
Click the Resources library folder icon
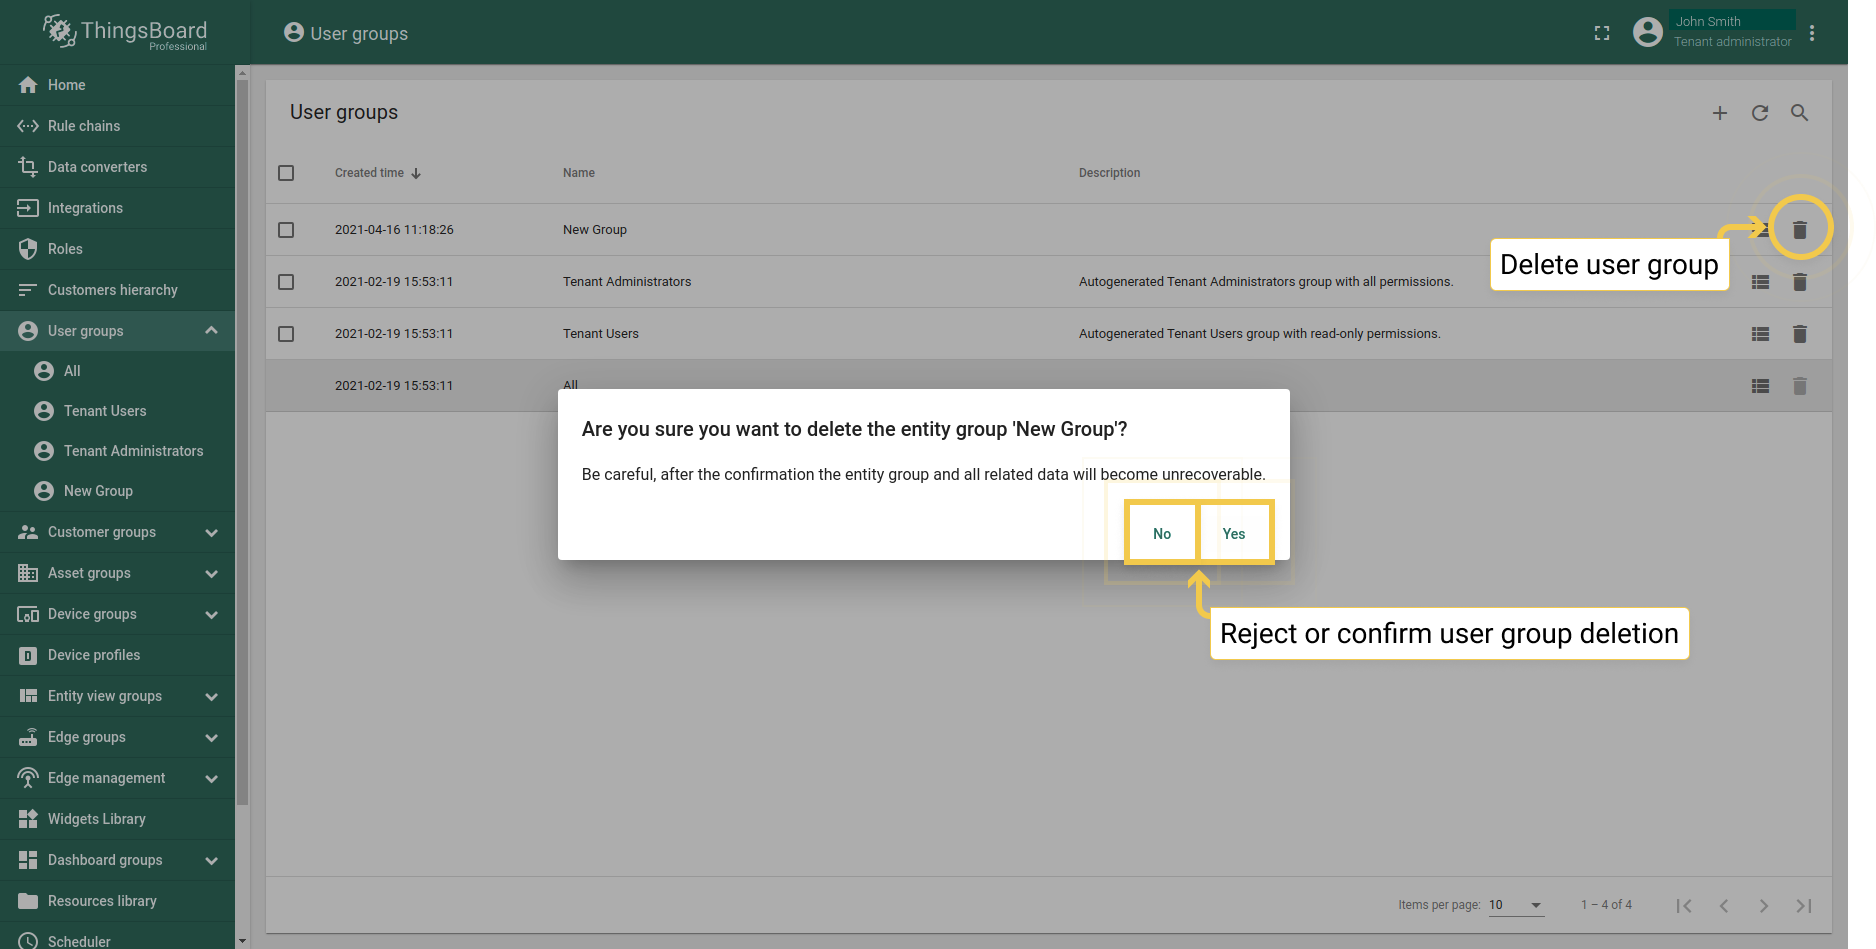coord(28,901)
